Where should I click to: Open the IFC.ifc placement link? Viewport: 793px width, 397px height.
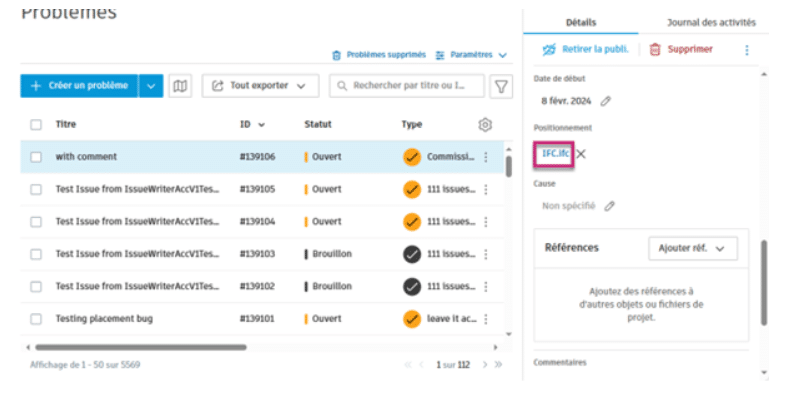(555, 153)
